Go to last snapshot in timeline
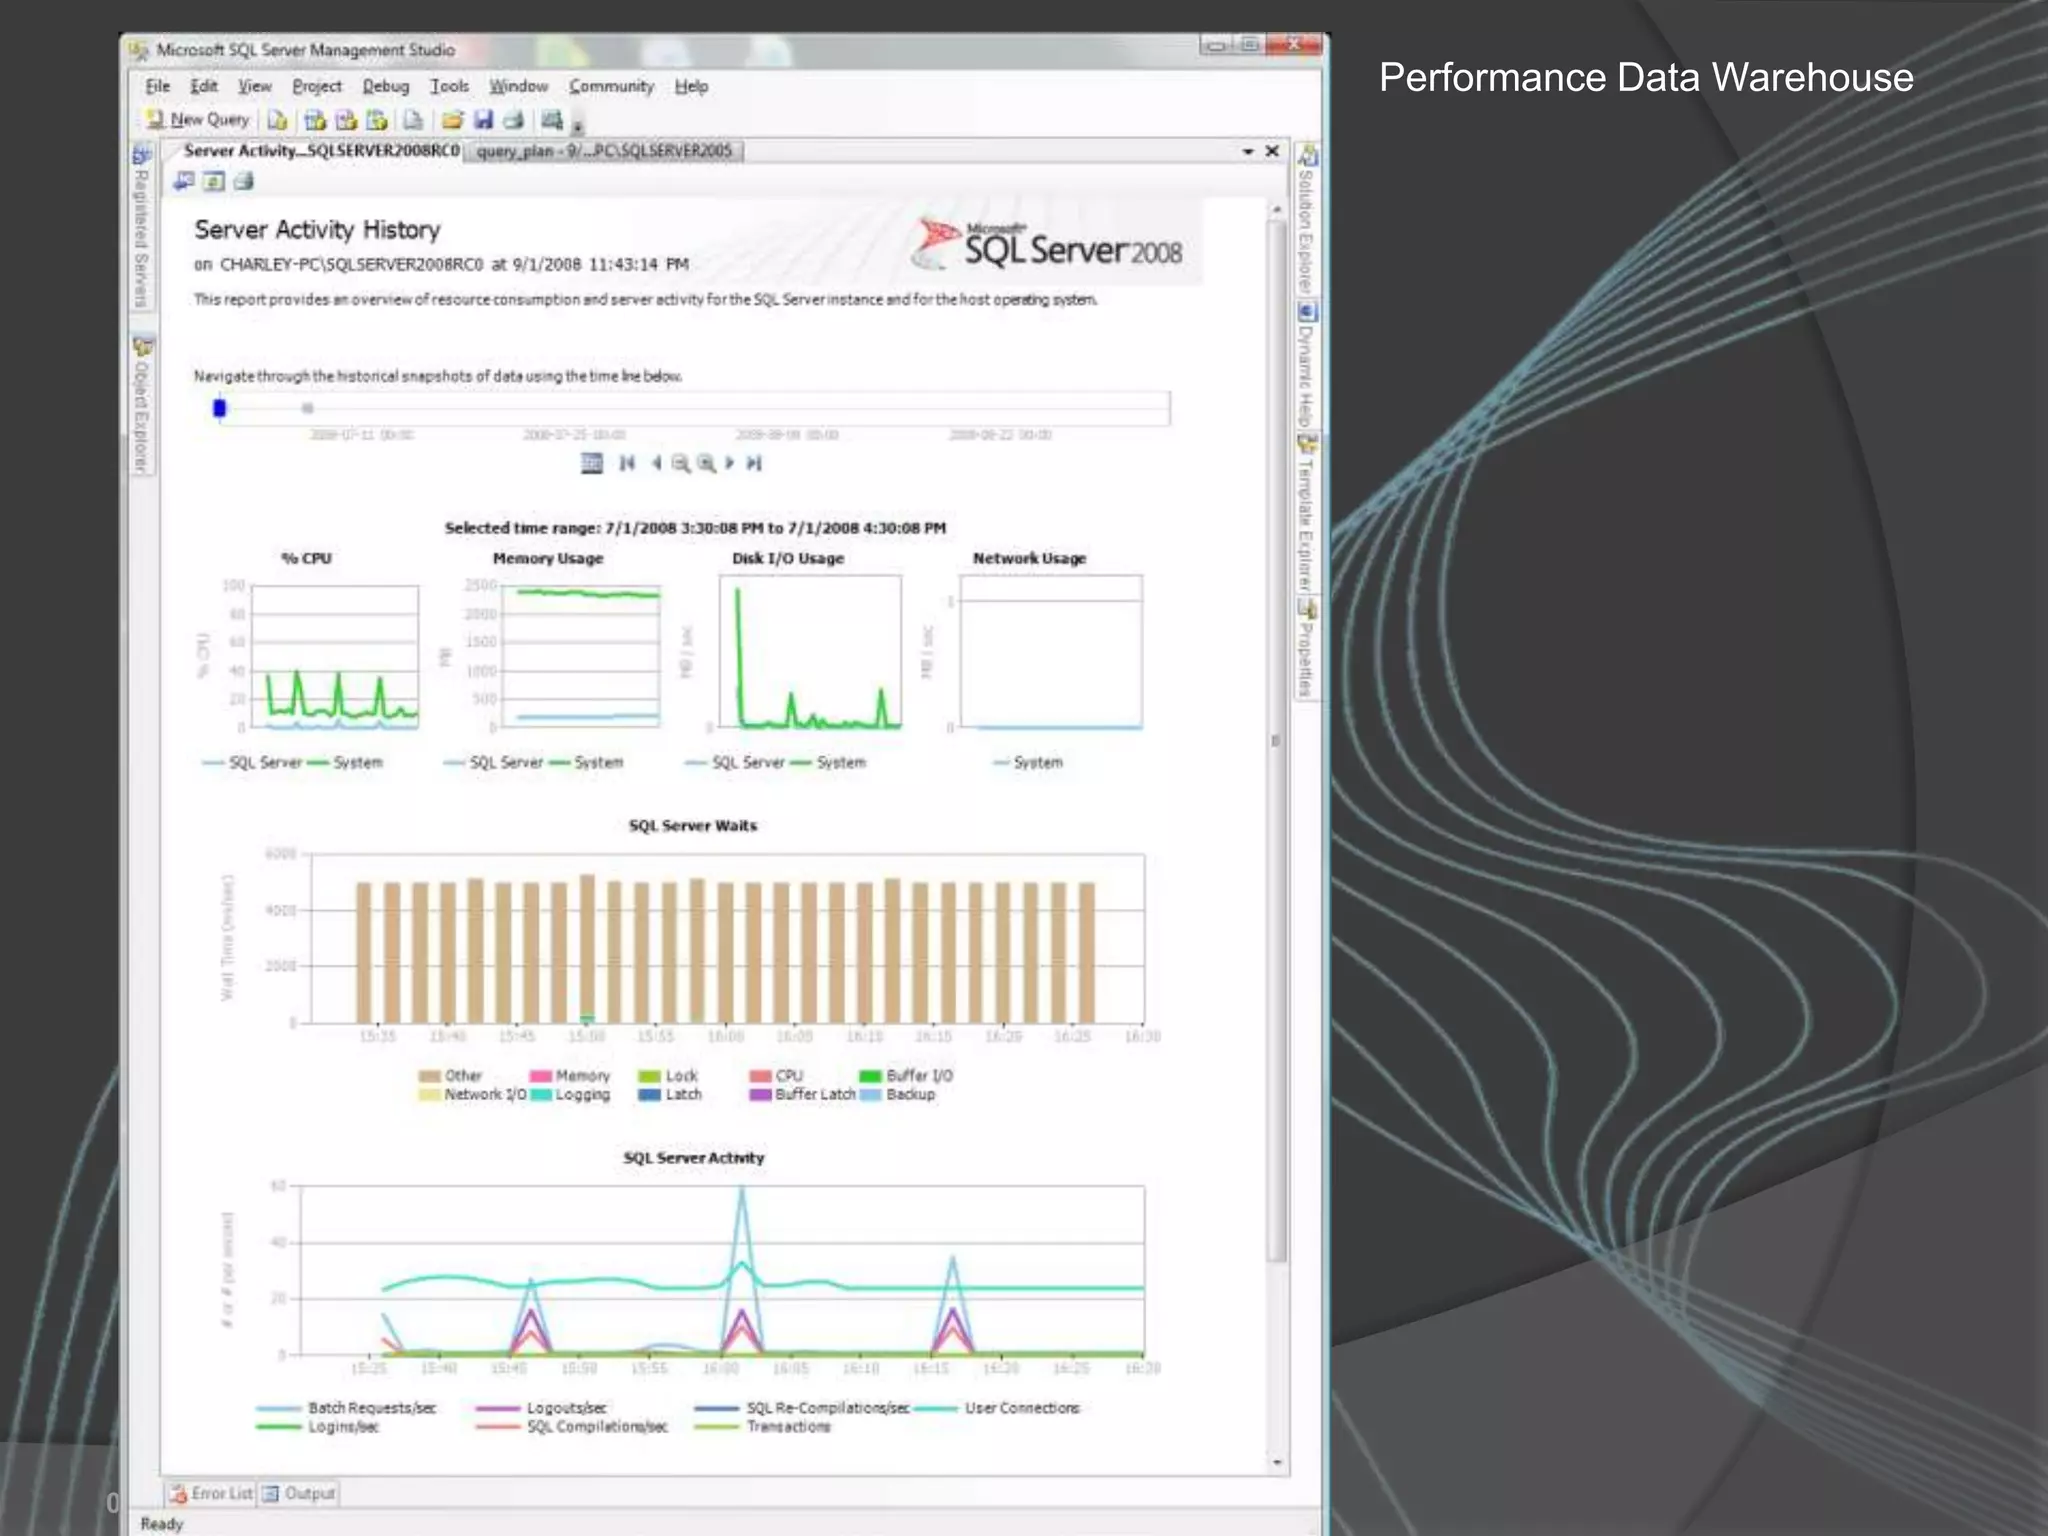 (755, 463)
